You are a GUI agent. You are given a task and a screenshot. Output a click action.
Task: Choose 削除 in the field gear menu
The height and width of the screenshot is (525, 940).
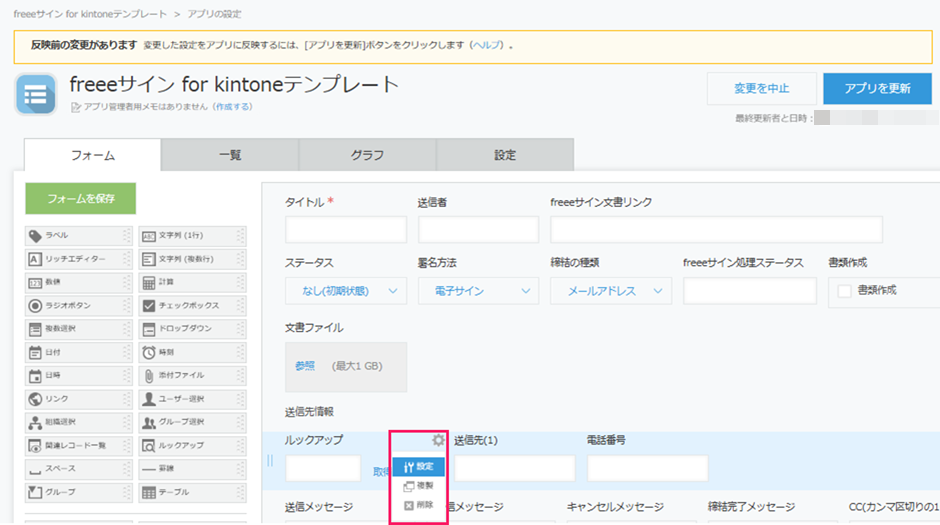point(418,505)
